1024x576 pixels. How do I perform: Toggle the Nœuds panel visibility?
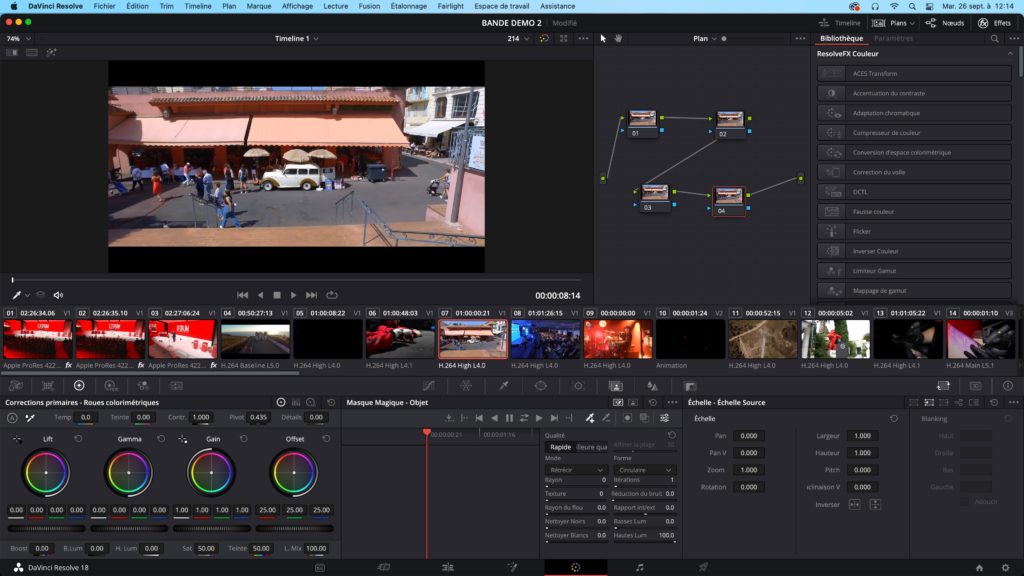pos(944,23)
